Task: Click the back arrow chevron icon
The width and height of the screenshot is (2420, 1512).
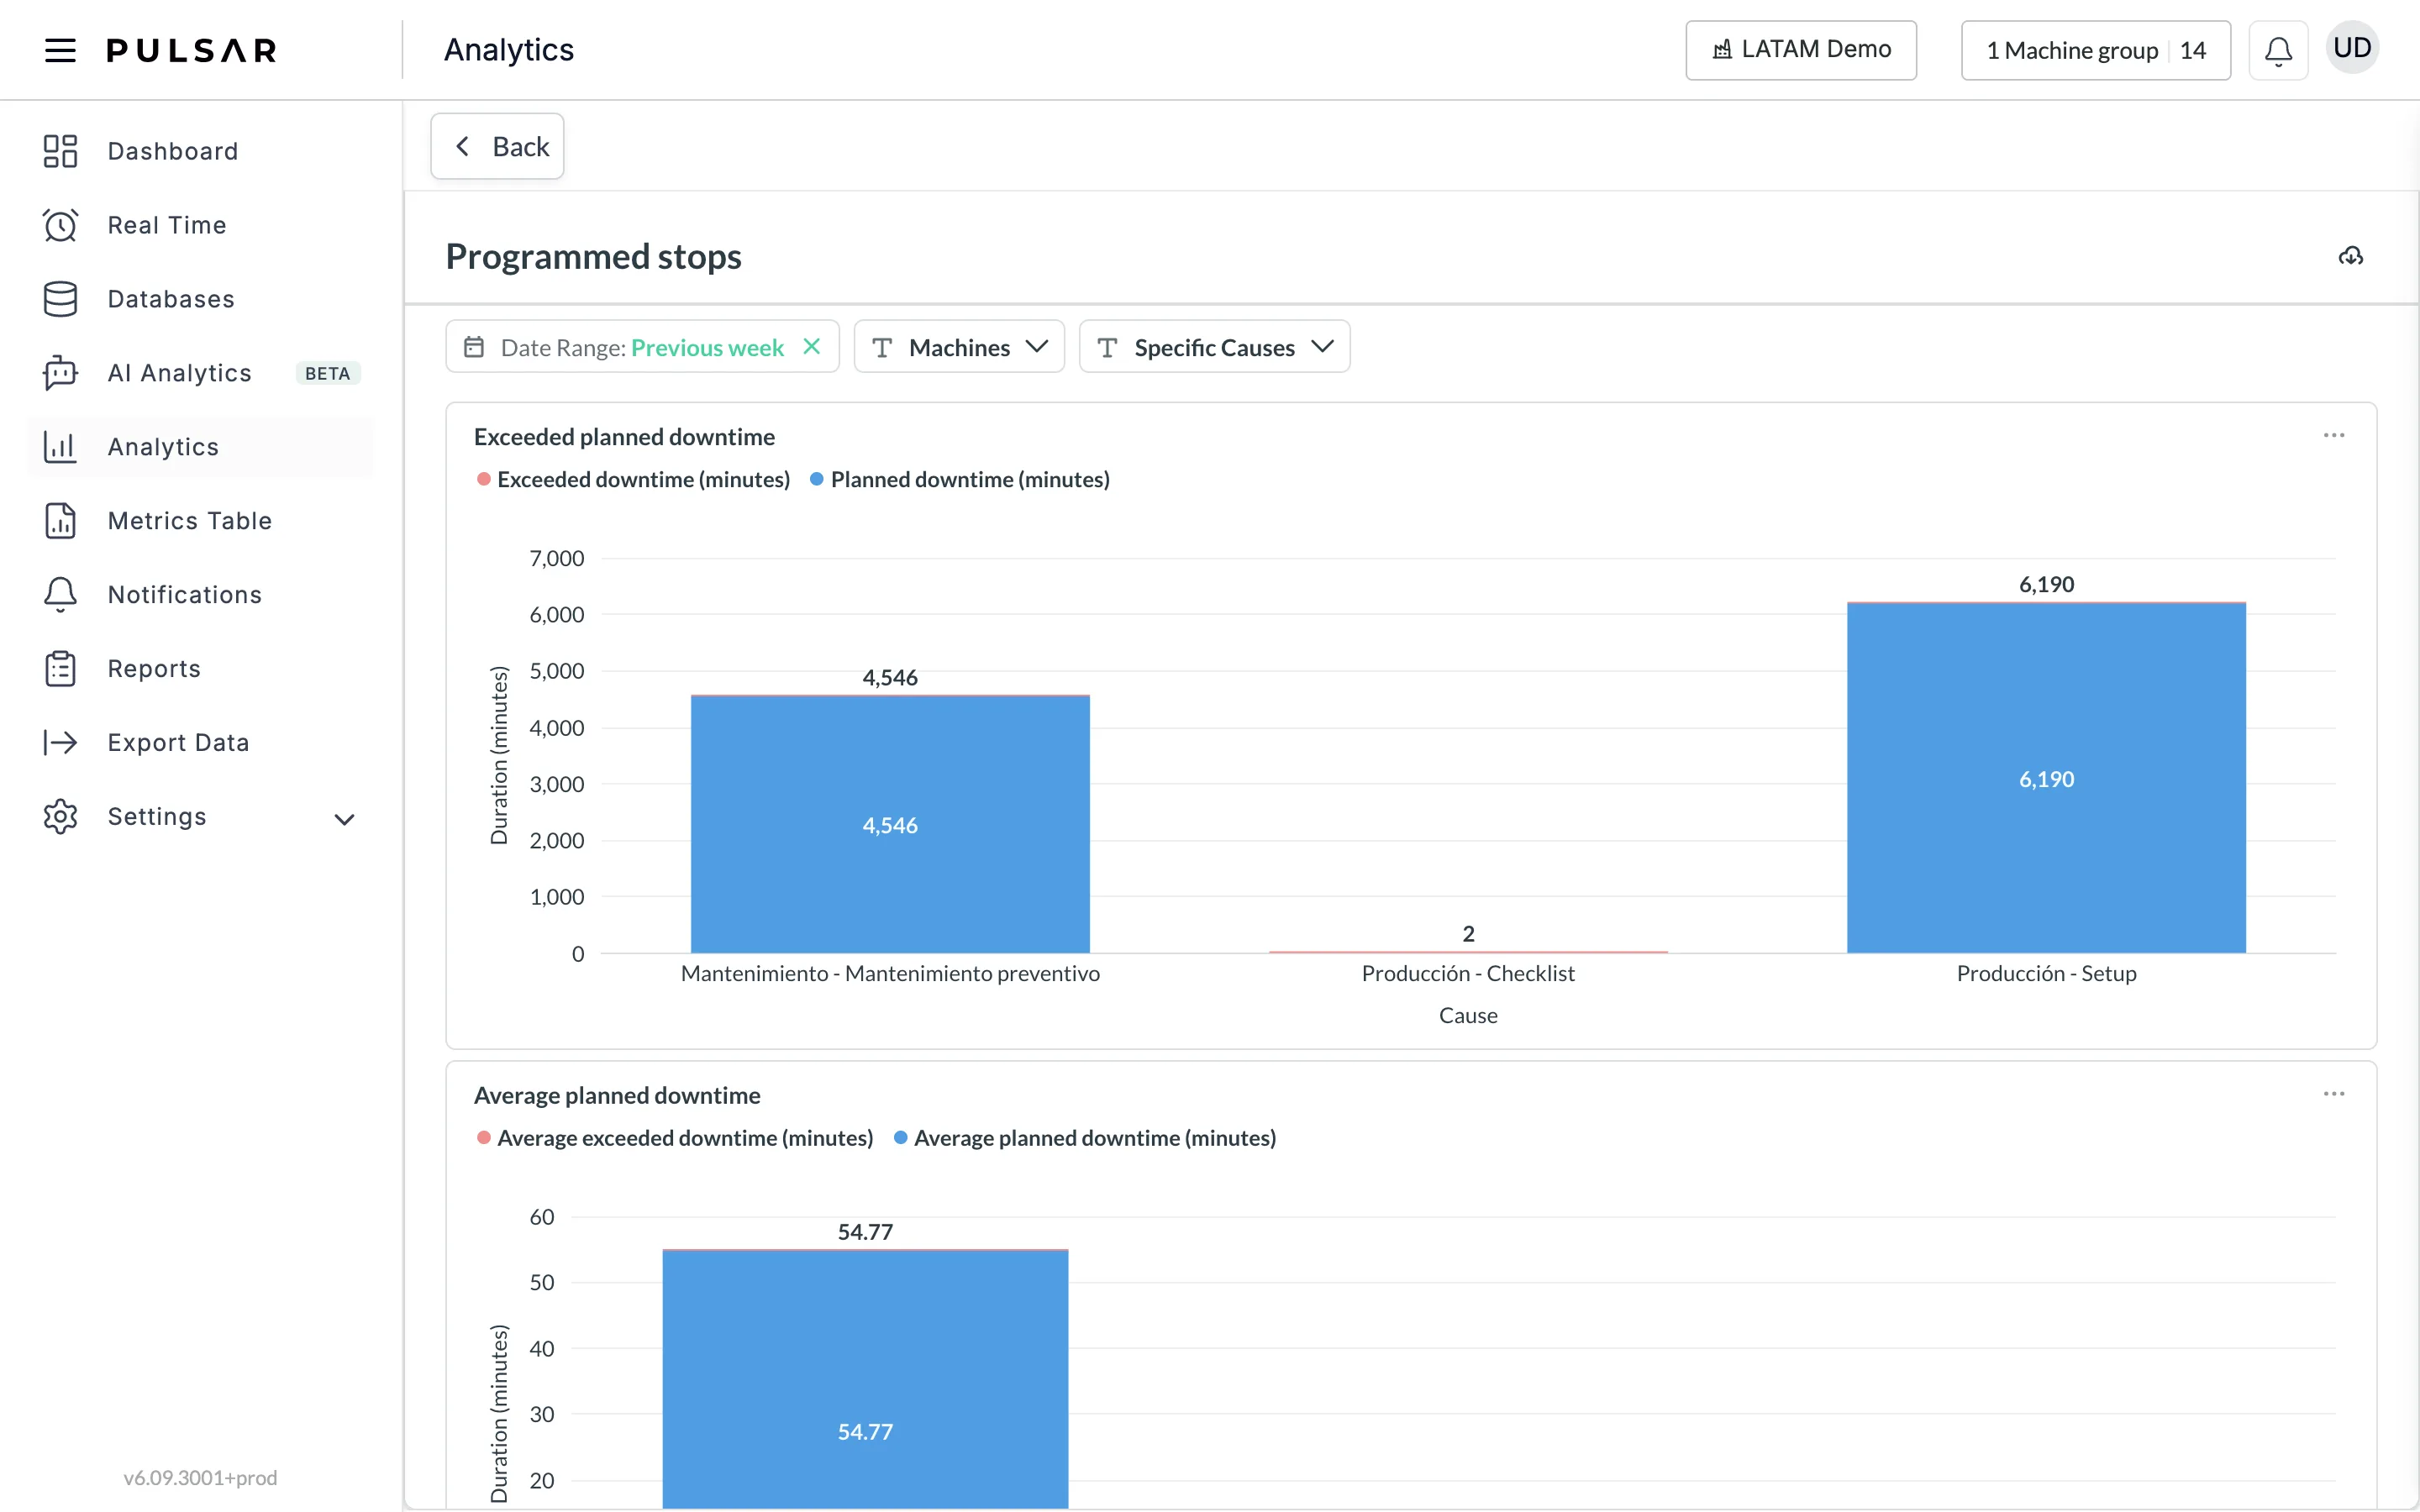Action: [x=462, y=146]
